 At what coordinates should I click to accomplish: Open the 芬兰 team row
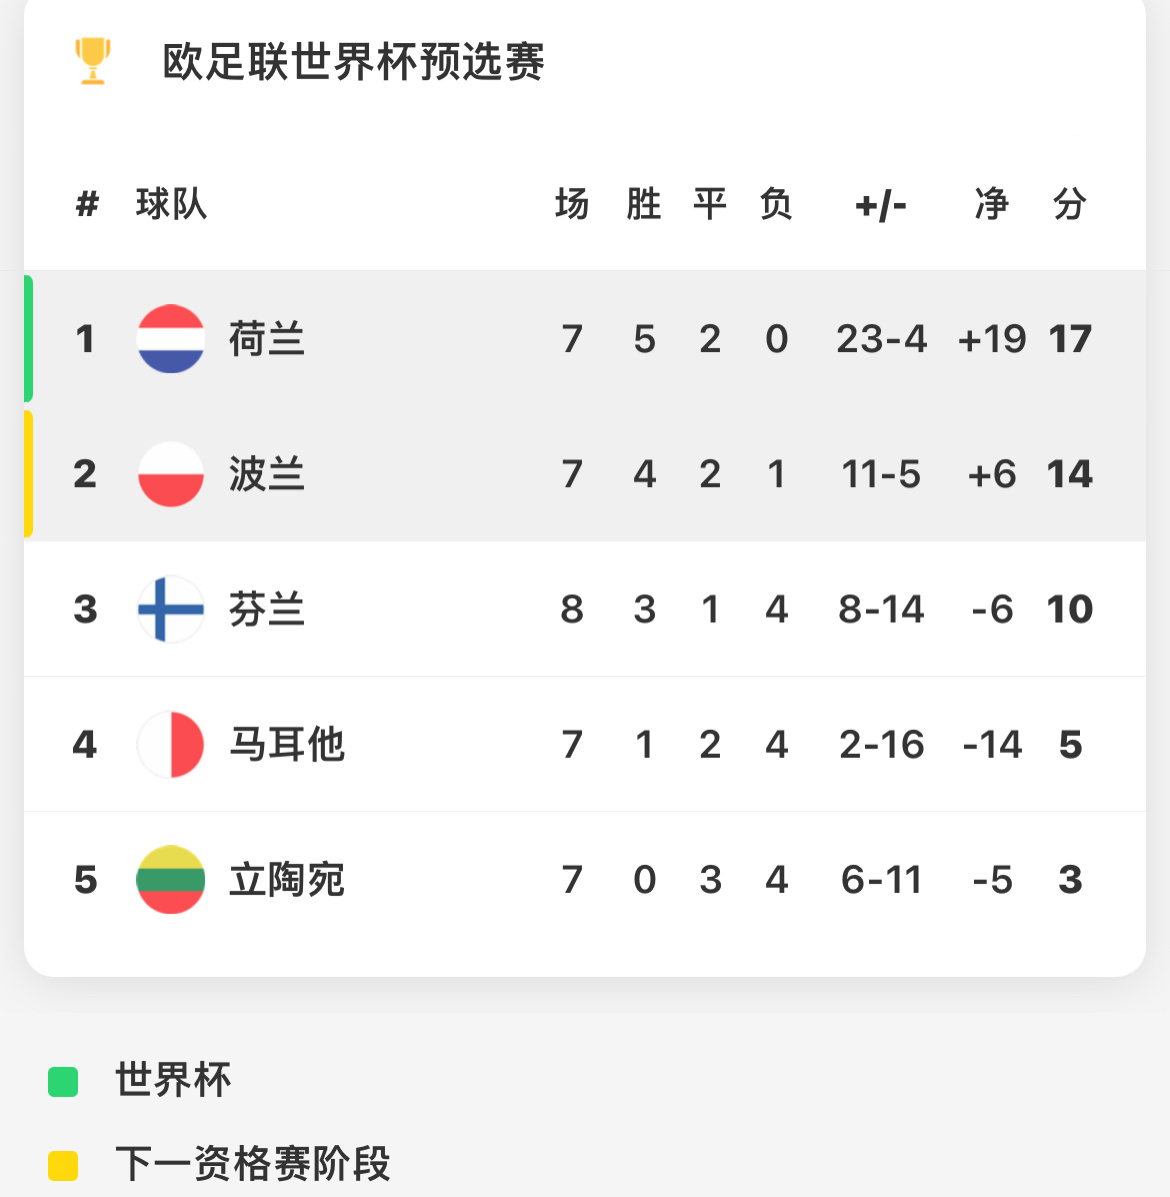[x=585, y=609]
